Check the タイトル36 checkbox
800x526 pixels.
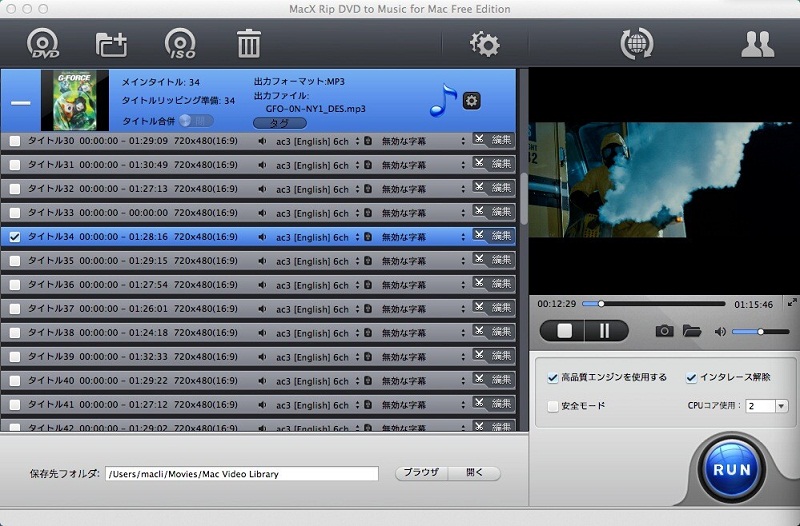click(15, 285)
